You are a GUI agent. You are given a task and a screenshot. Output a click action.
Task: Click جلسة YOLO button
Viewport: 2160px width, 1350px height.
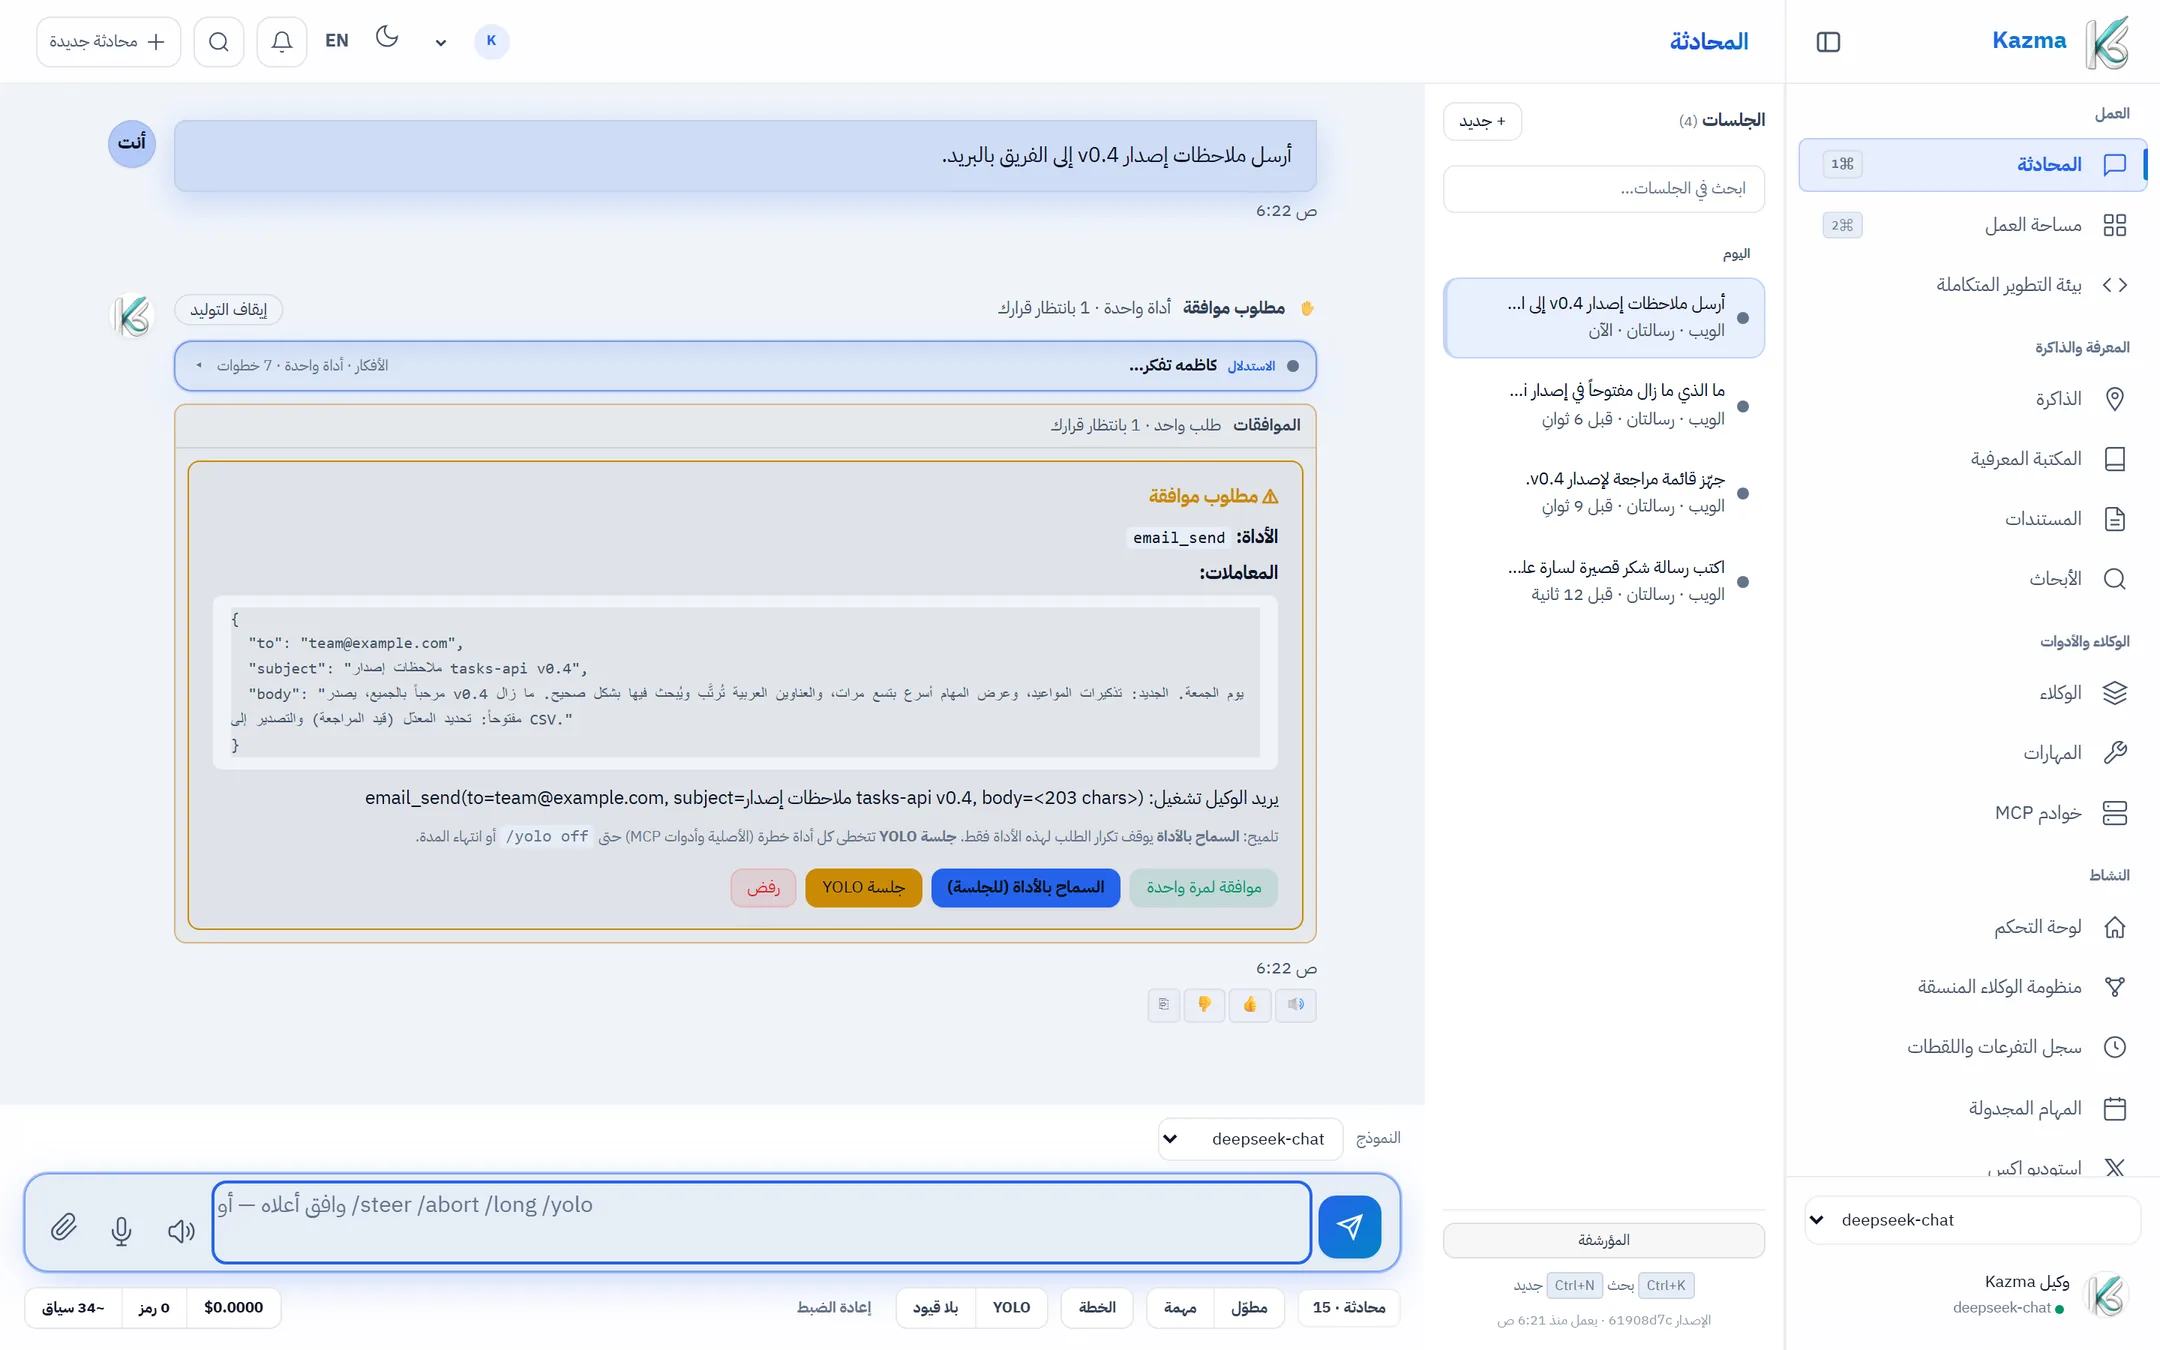863,888
